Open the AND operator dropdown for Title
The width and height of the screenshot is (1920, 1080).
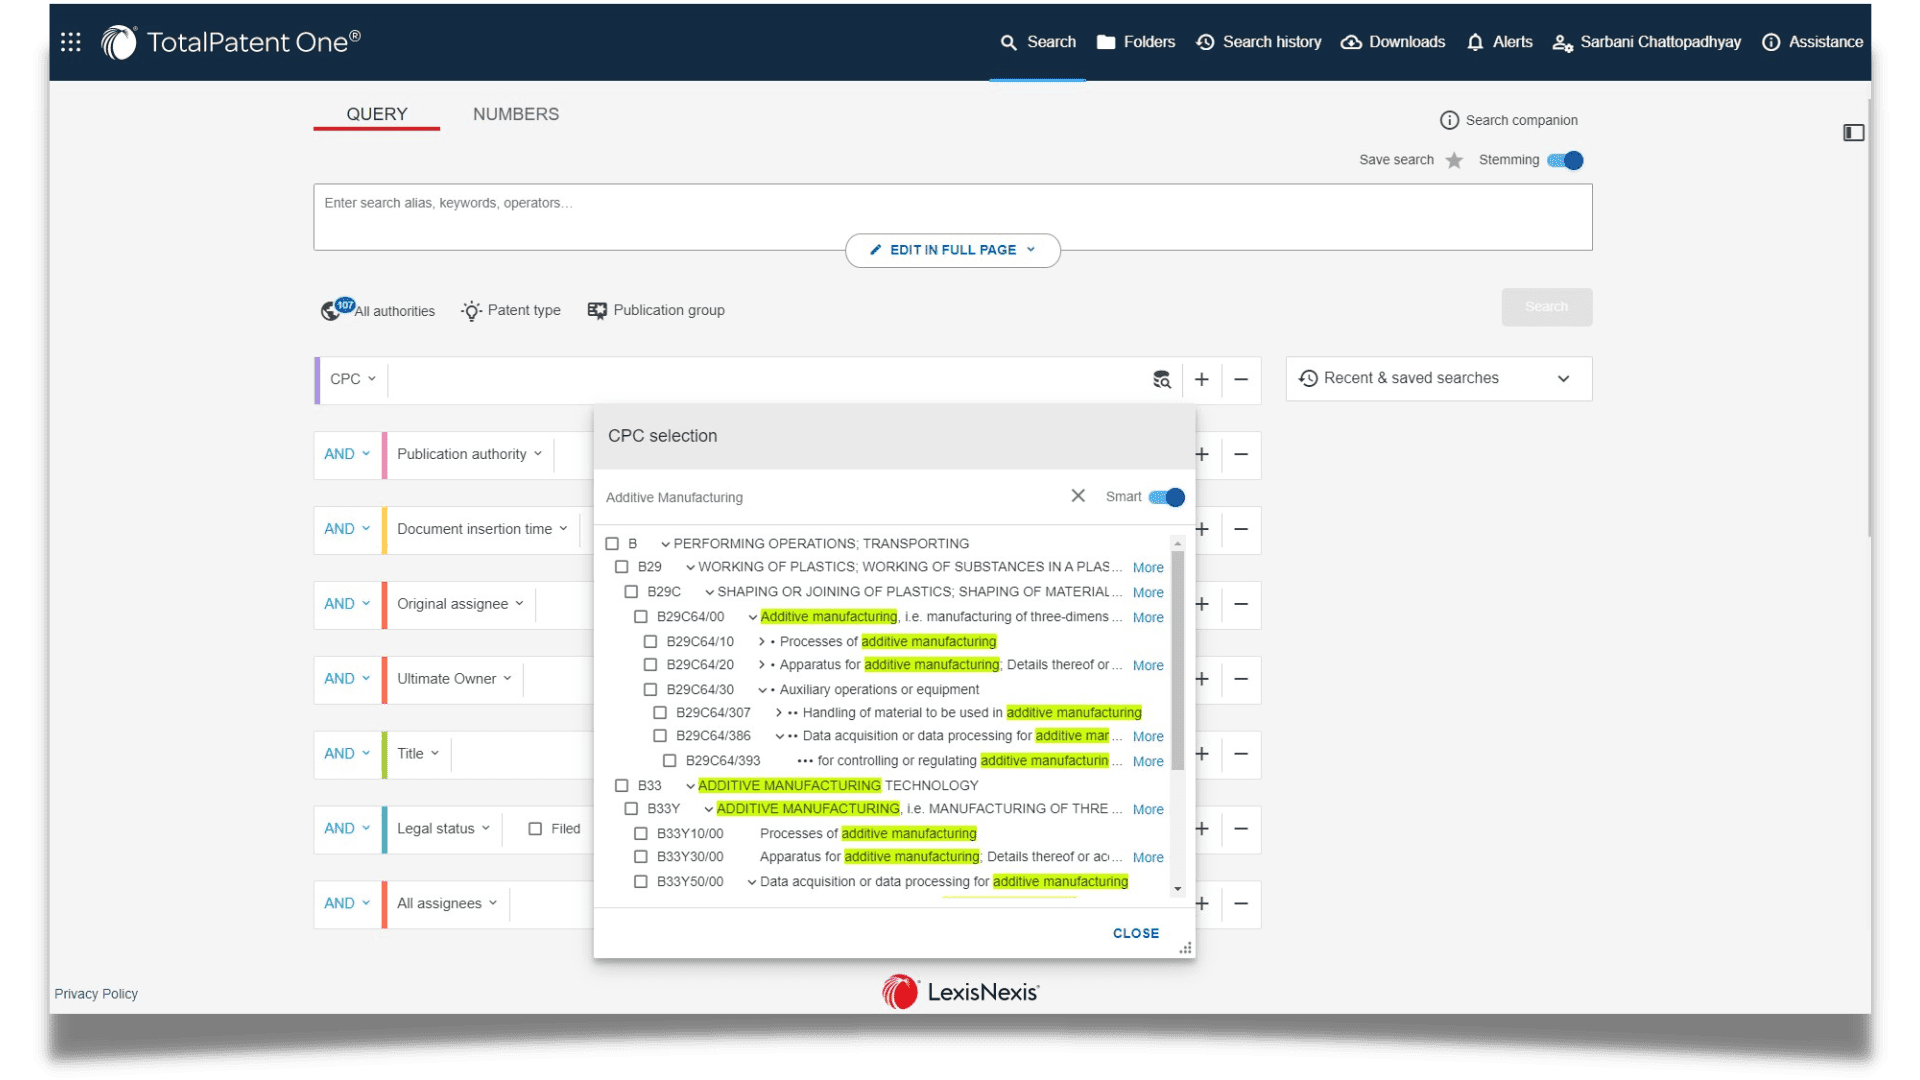click(347, 754)
